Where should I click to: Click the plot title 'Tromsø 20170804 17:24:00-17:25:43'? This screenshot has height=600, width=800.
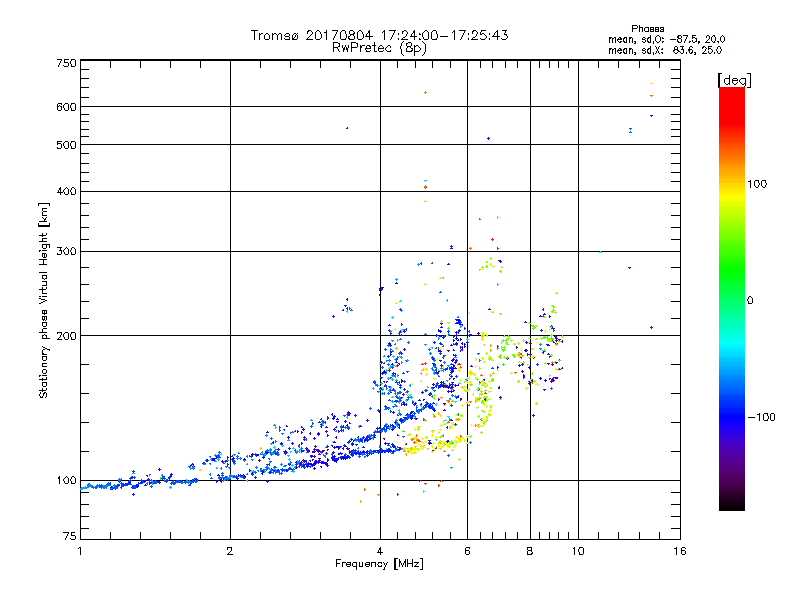pos(379,35)
